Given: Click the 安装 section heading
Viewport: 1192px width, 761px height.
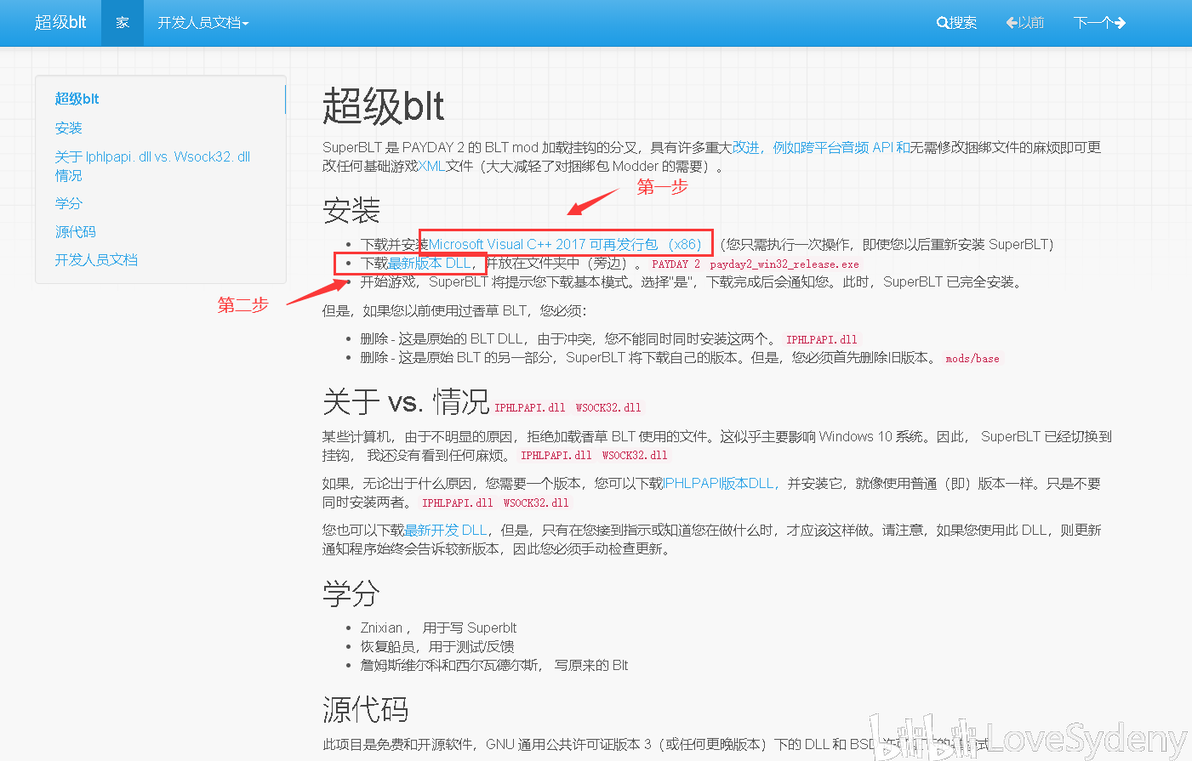Looking at the screenshot, I should (351, 210).
